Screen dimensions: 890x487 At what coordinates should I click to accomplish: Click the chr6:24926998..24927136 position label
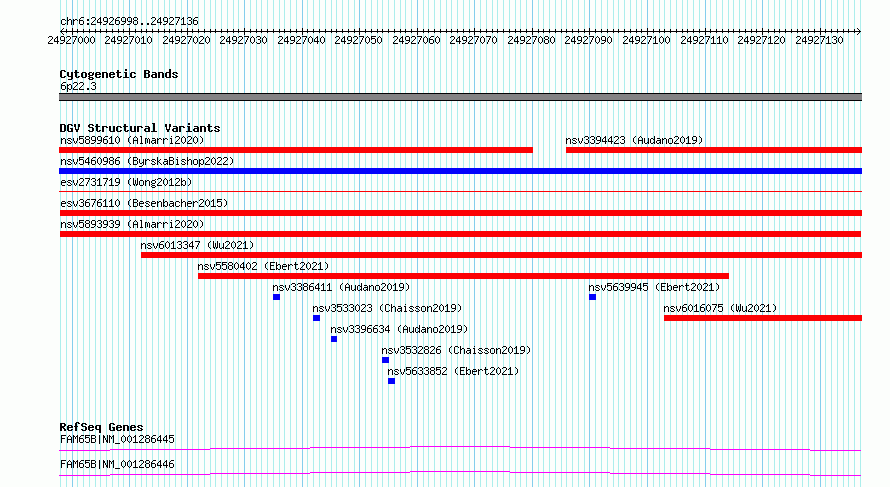tap(129, 22)
